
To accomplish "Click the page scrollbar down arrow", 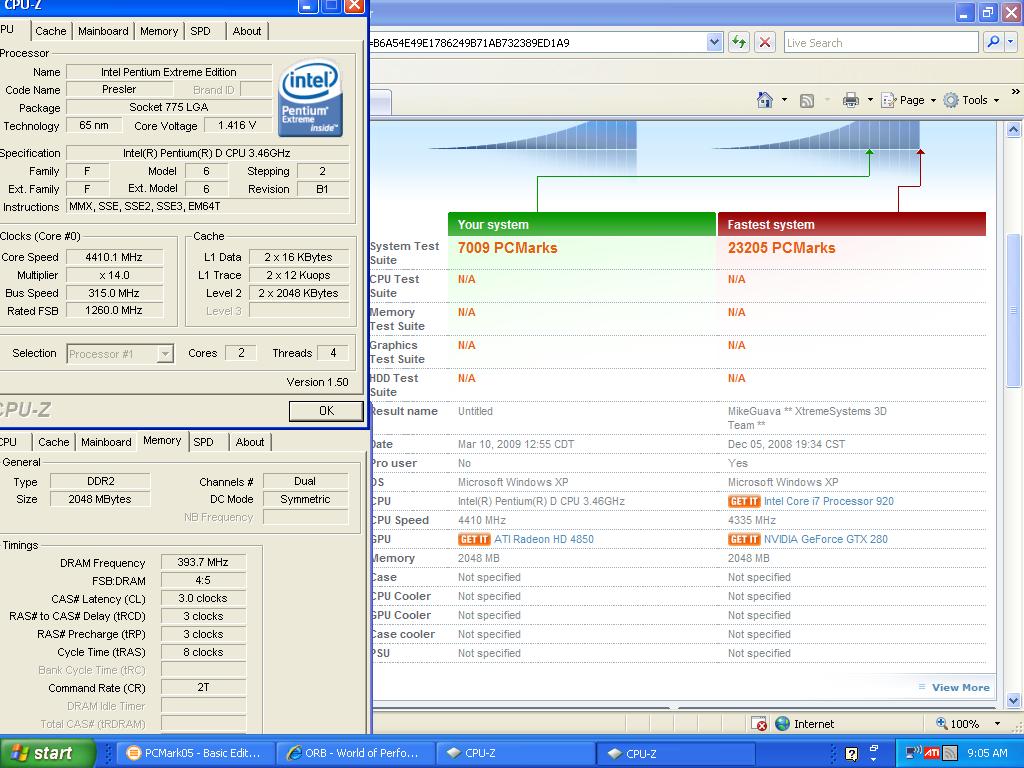I will tap(1013, 701).
